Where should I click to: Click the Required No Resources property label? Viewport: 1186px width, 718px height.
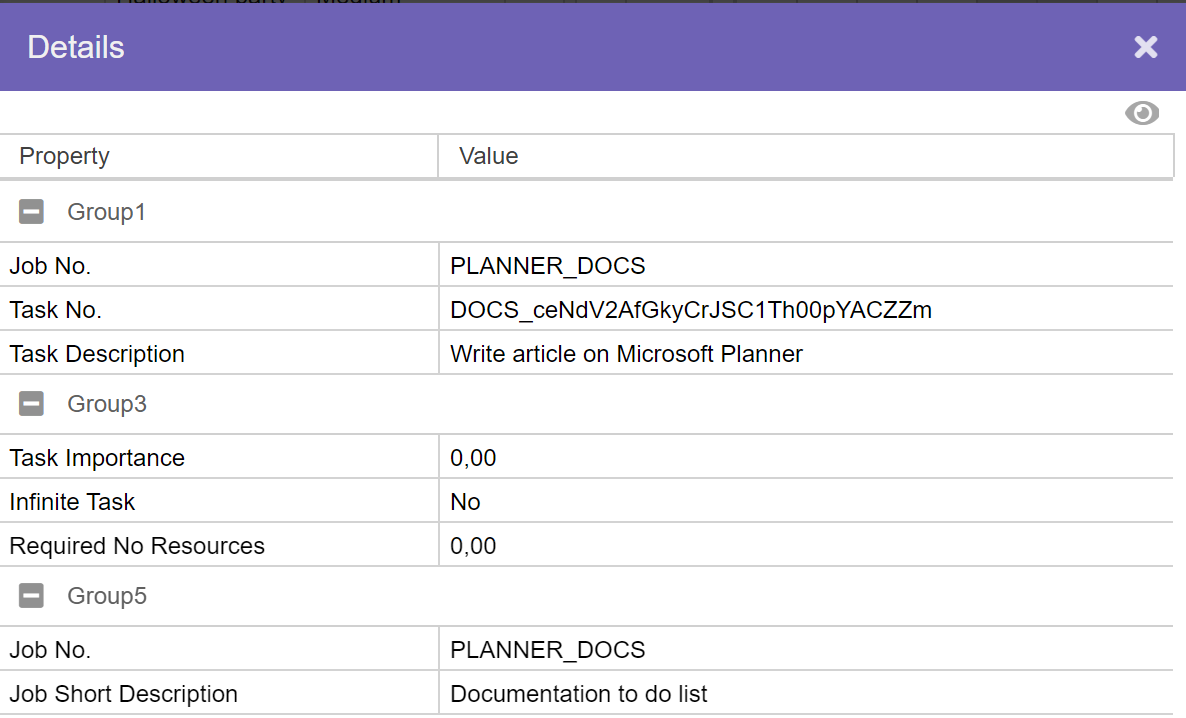pyautogui.click(x=137, y=546)
